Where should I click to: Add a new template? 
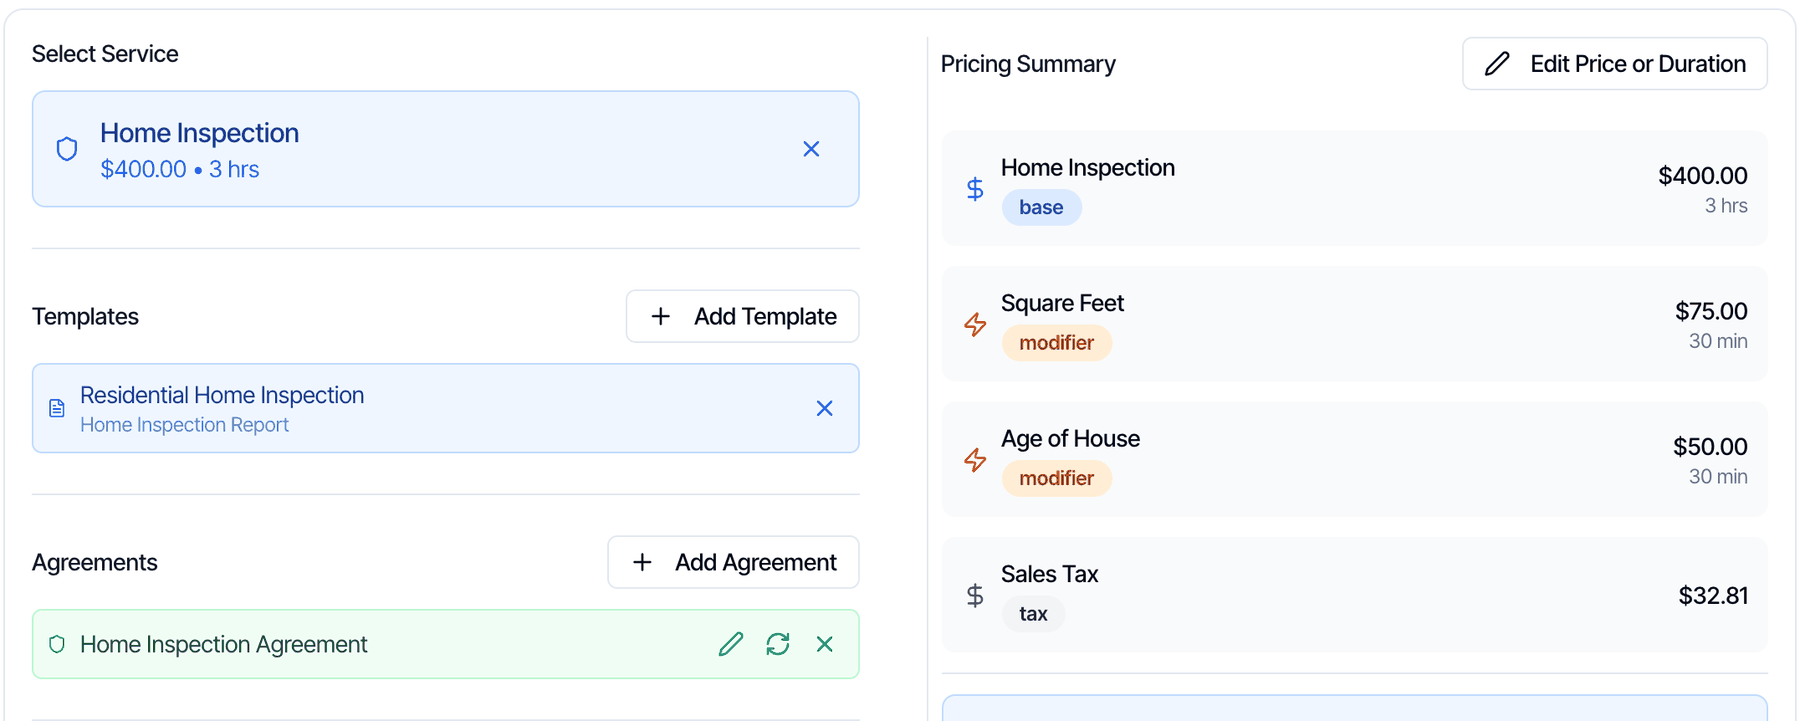(742, 316)
